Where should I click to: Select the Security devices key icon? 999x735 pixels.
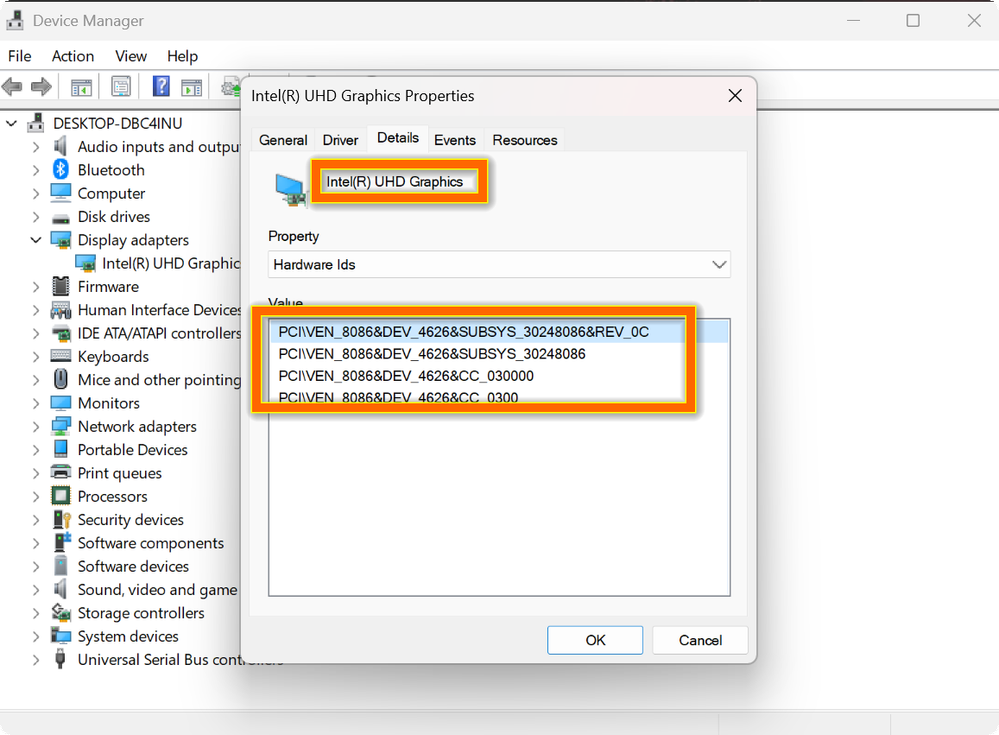[62, 519]
